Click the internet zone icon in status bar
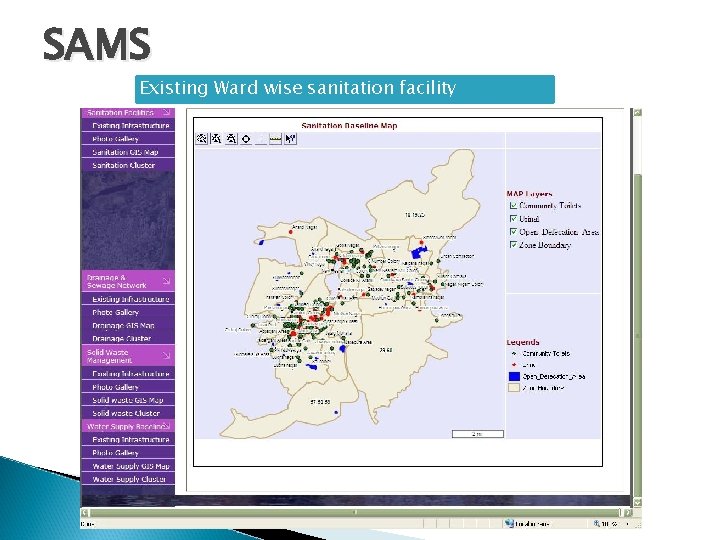 509,523
